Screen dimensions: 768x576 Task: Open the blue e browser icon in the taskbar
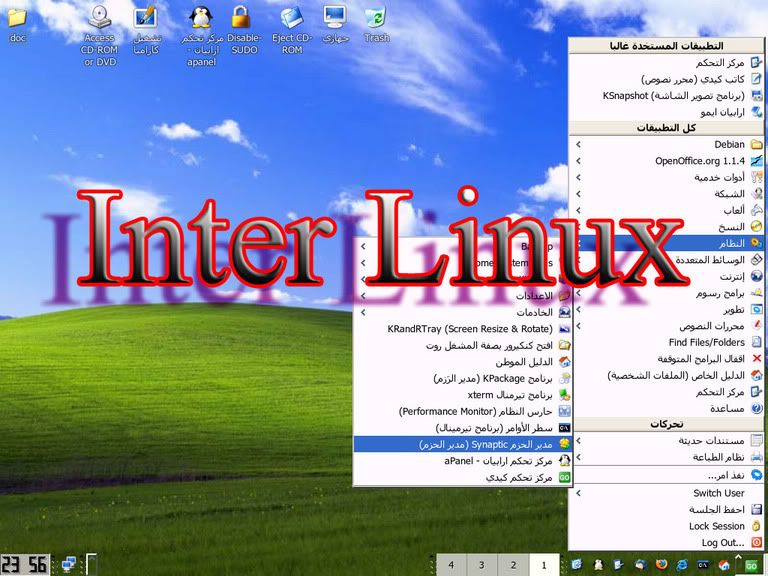[682, 565]
